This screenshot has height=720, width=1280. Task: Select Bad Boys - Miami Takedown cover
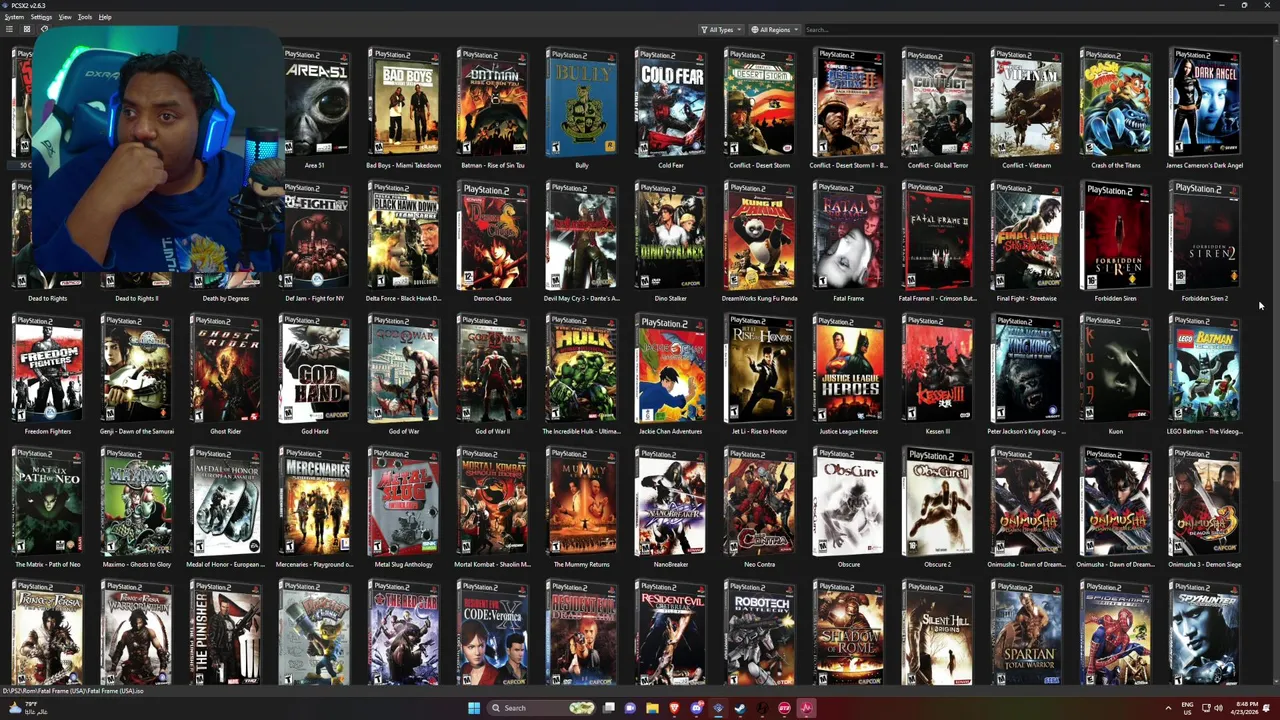point(404,103)
